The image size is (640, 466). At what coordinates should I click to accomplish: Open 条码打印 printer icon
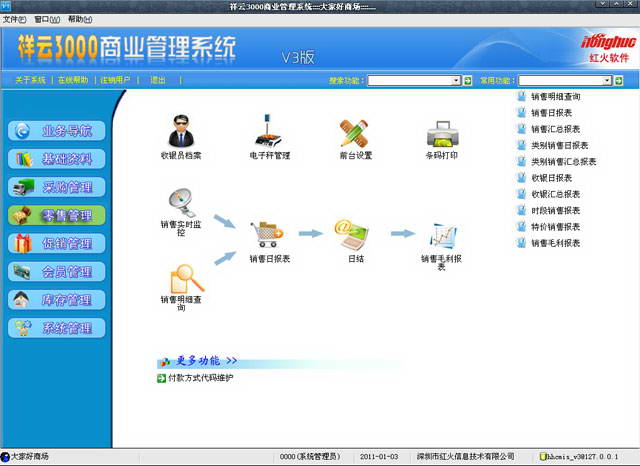point(442,134)
